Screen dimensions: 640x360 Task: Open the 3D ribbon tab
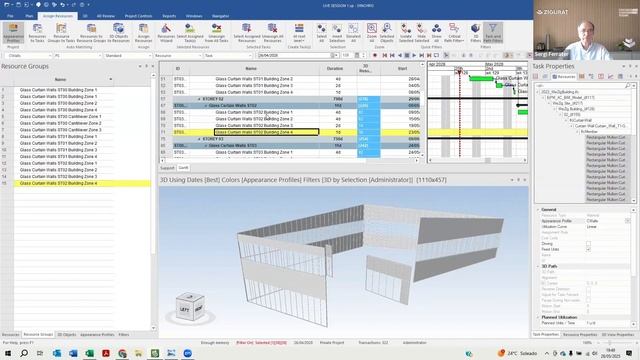[x=85, y=16]
